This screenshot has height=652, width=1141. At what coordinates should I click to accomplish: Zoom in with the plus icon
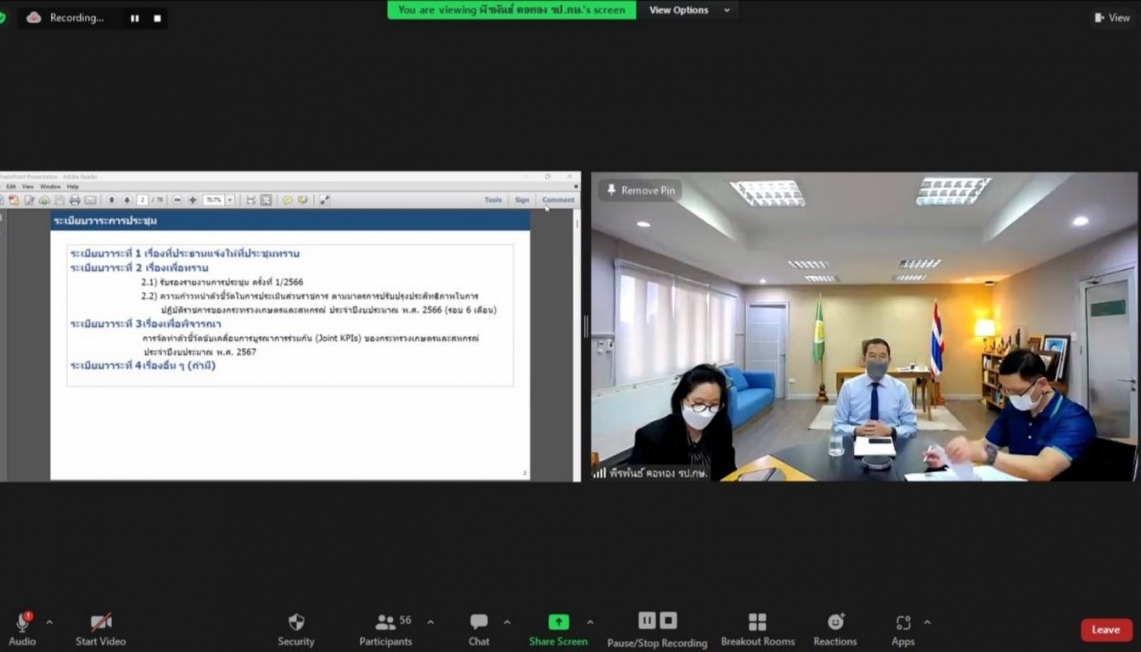193,200
